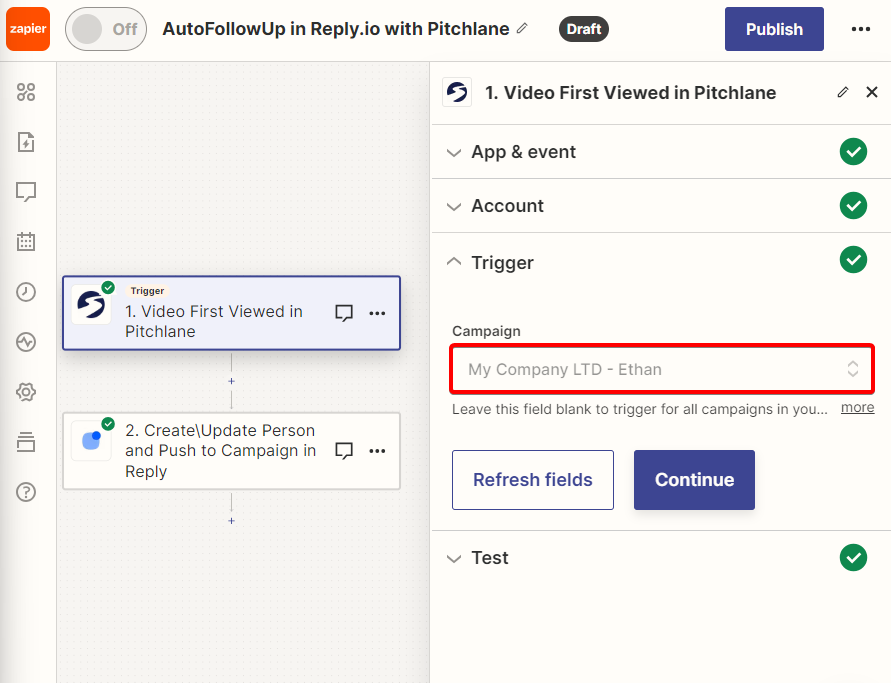The image size is (891, 683).
Task: Open the three-dot menu beside Publish
Action: (x=860, y=29)
